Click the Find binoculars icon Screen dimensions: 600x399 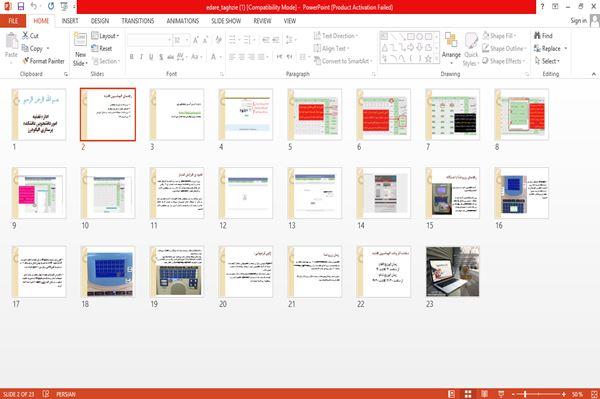(537, 36)
